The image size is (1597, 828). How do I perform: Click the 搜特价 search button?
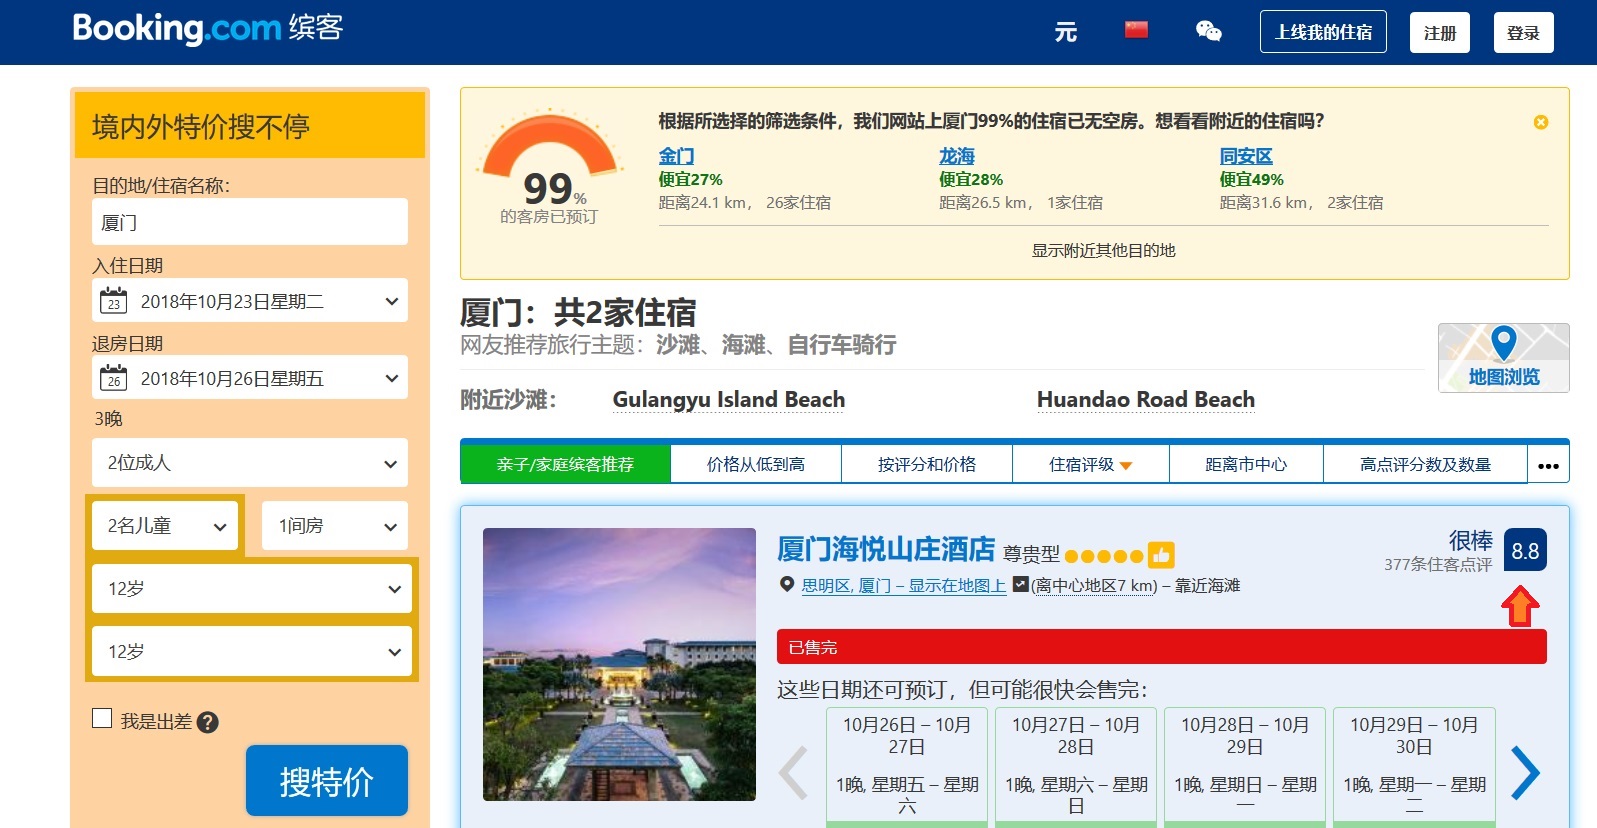(327, 781)
